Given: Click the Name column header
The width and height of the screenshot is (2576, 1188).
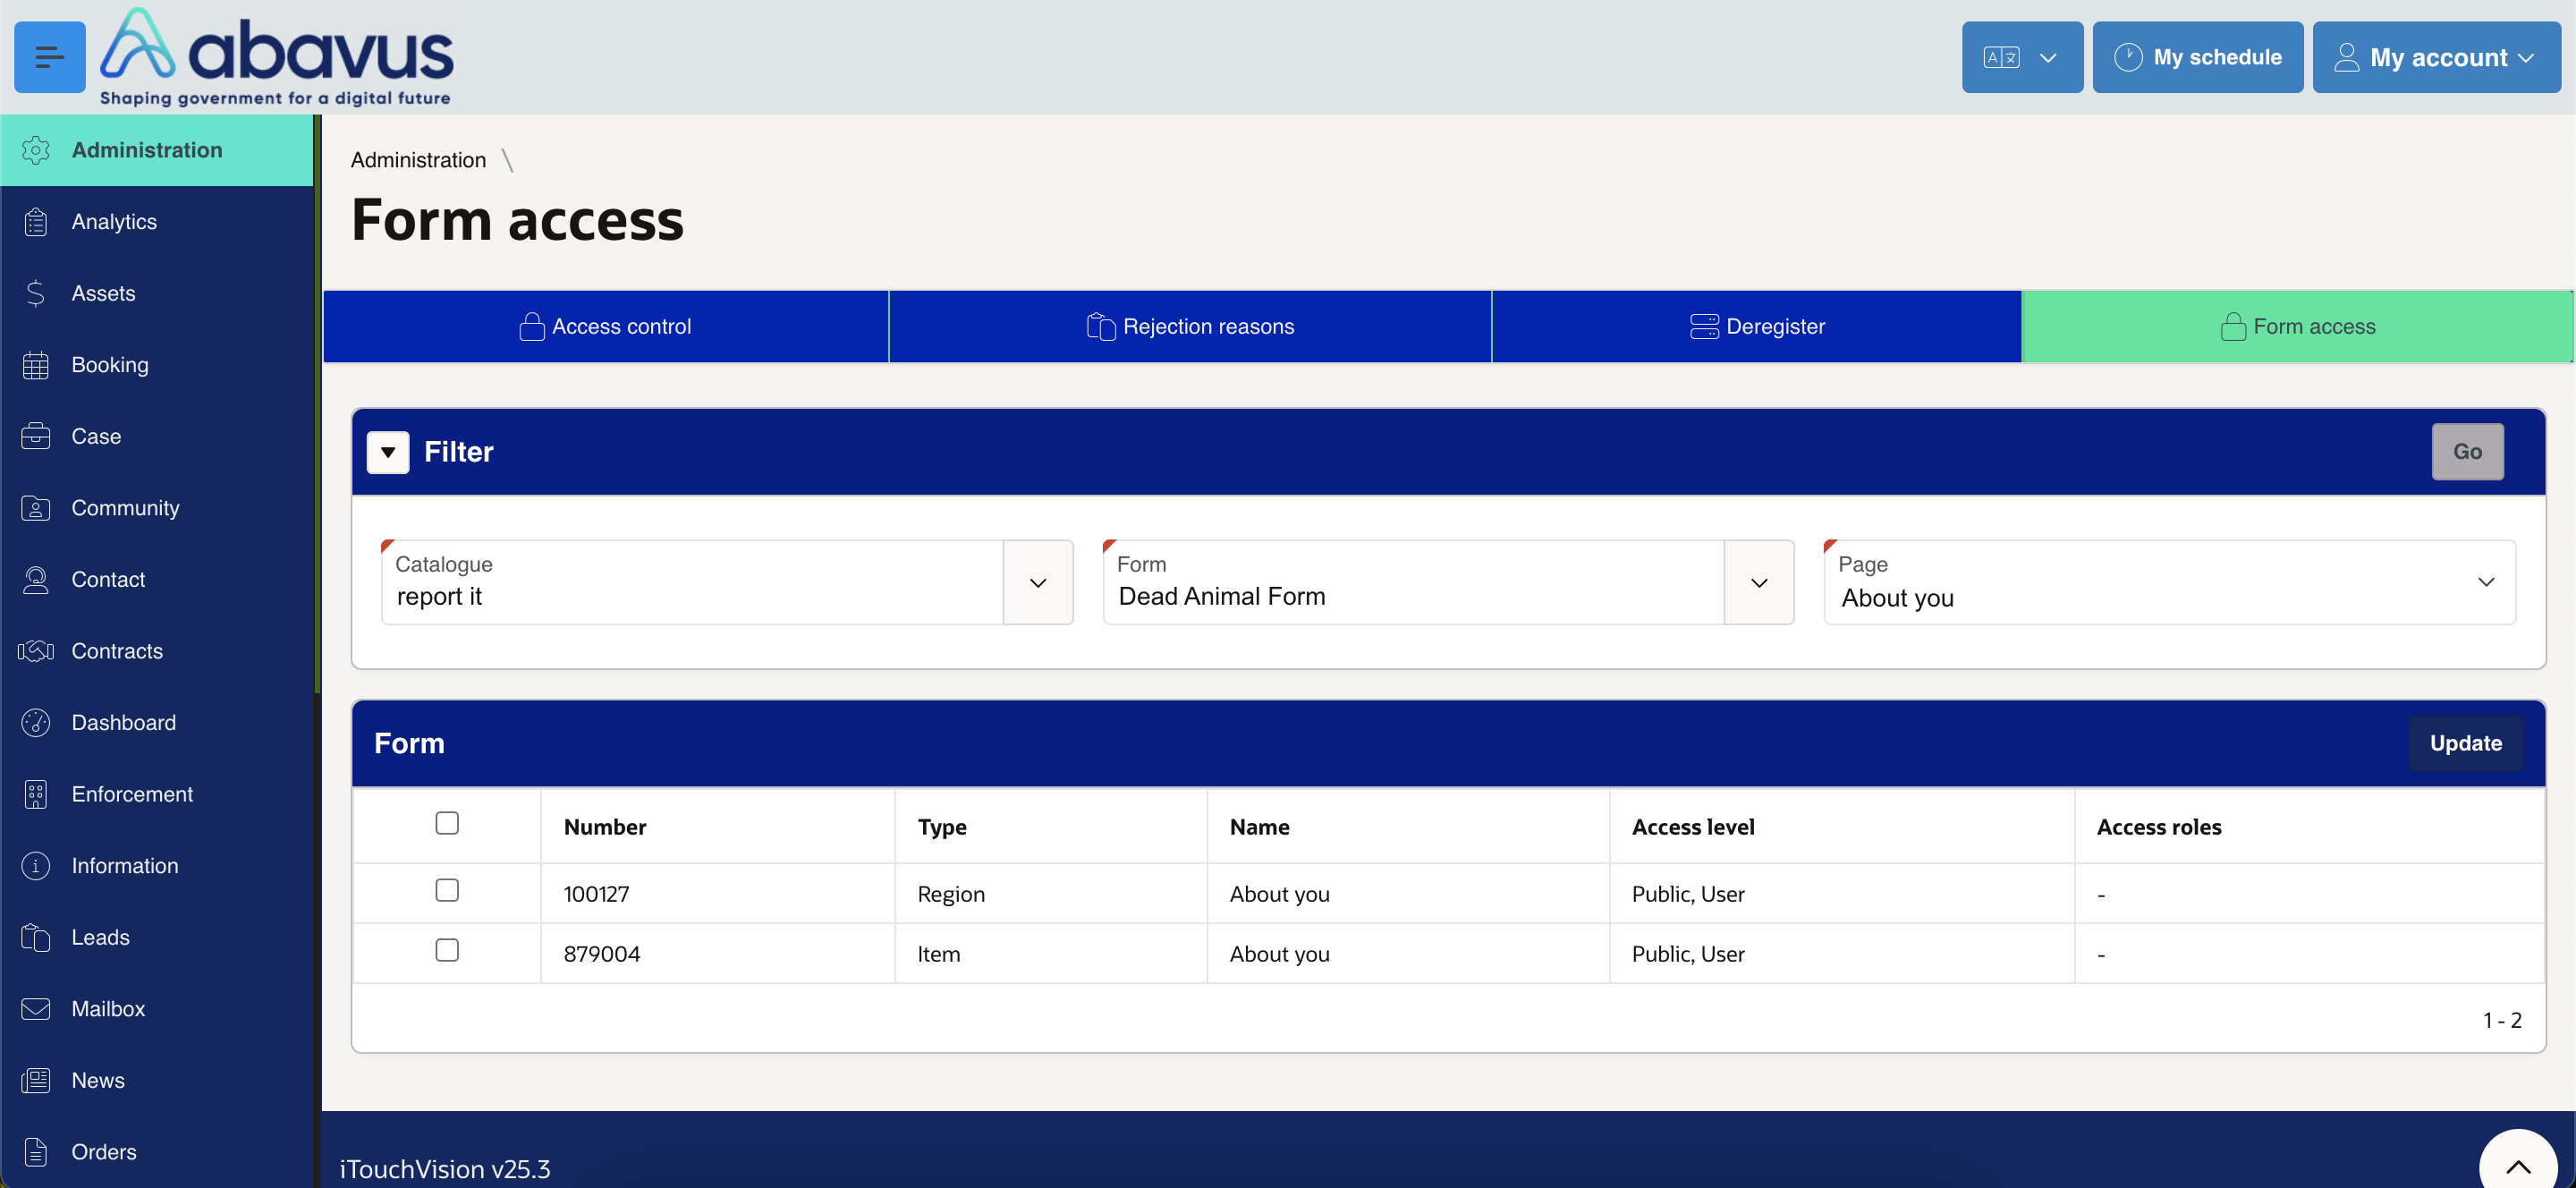Looking at the screenshot, I should 1259,827.
